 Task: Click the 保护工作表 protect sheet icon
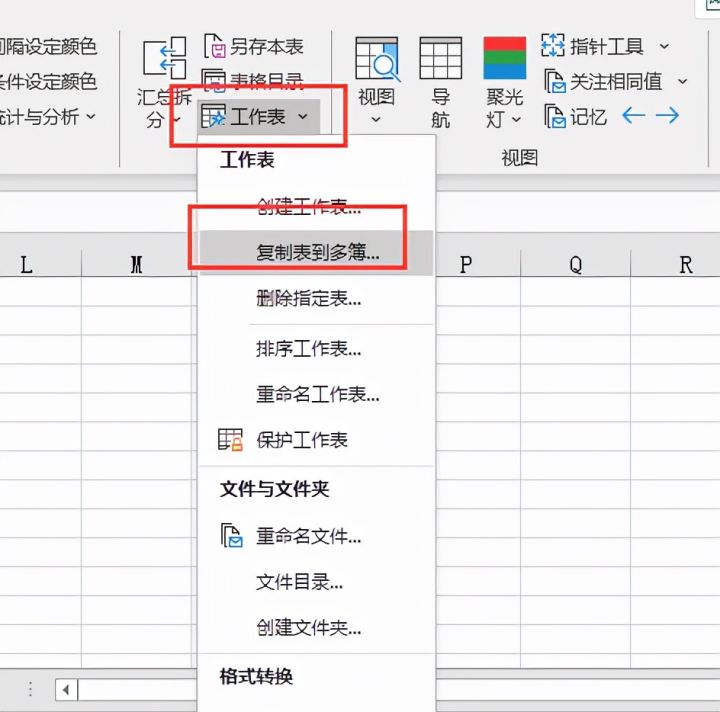230,440
